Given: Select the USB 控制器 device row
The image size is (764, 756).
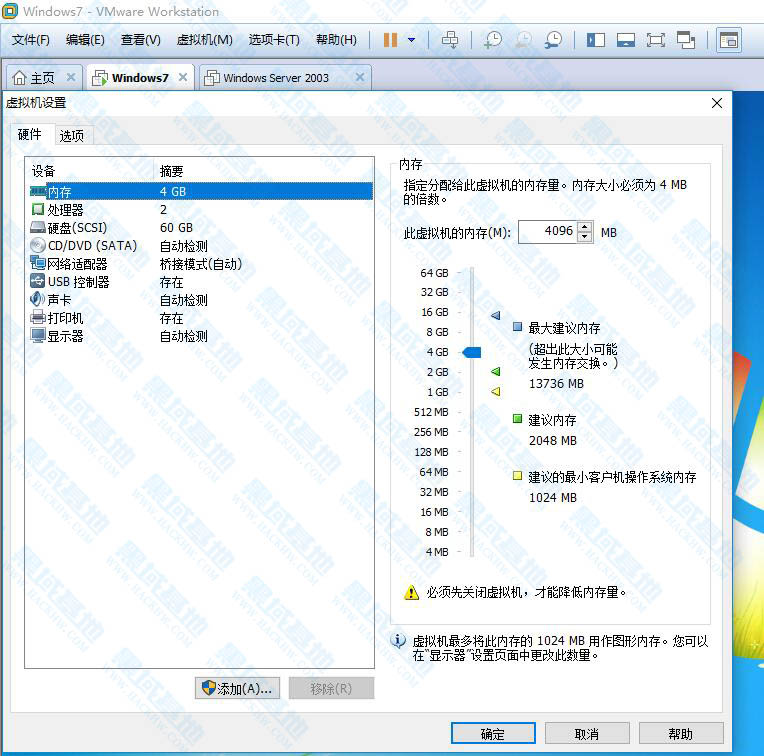Looking at the screenshot, I should (201, 282).
